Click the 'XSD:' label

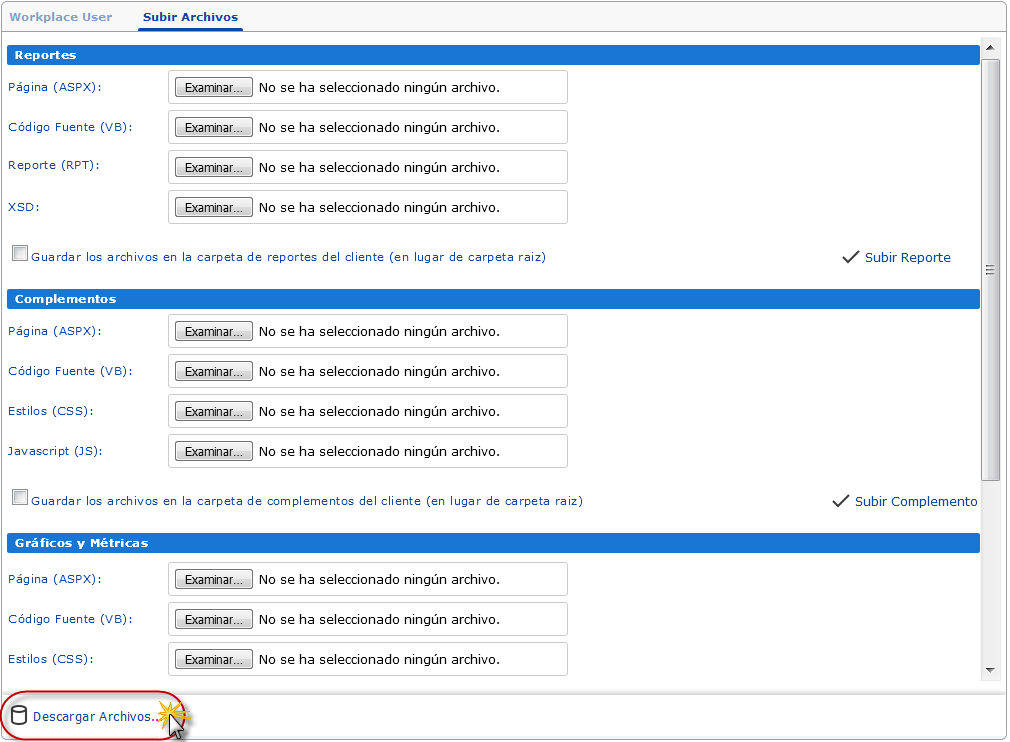click(x=24, y=207)
